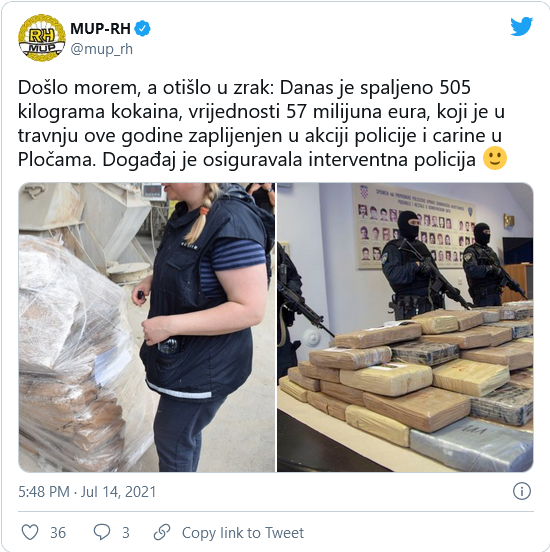Viewport: 550px width, 552px height.
Task: Open the 5:48 PM Jul 14, 2021 timestamp
Action: tap(87, 492)
